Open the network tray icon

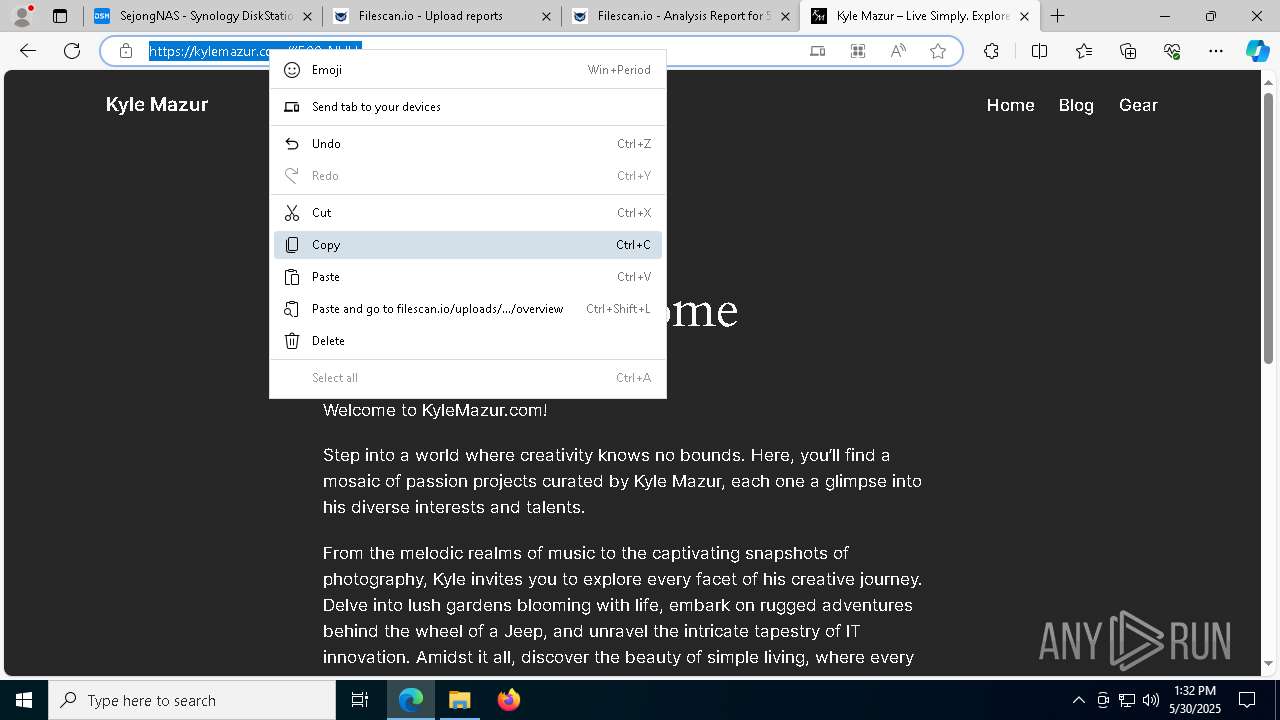[1126, 700]
